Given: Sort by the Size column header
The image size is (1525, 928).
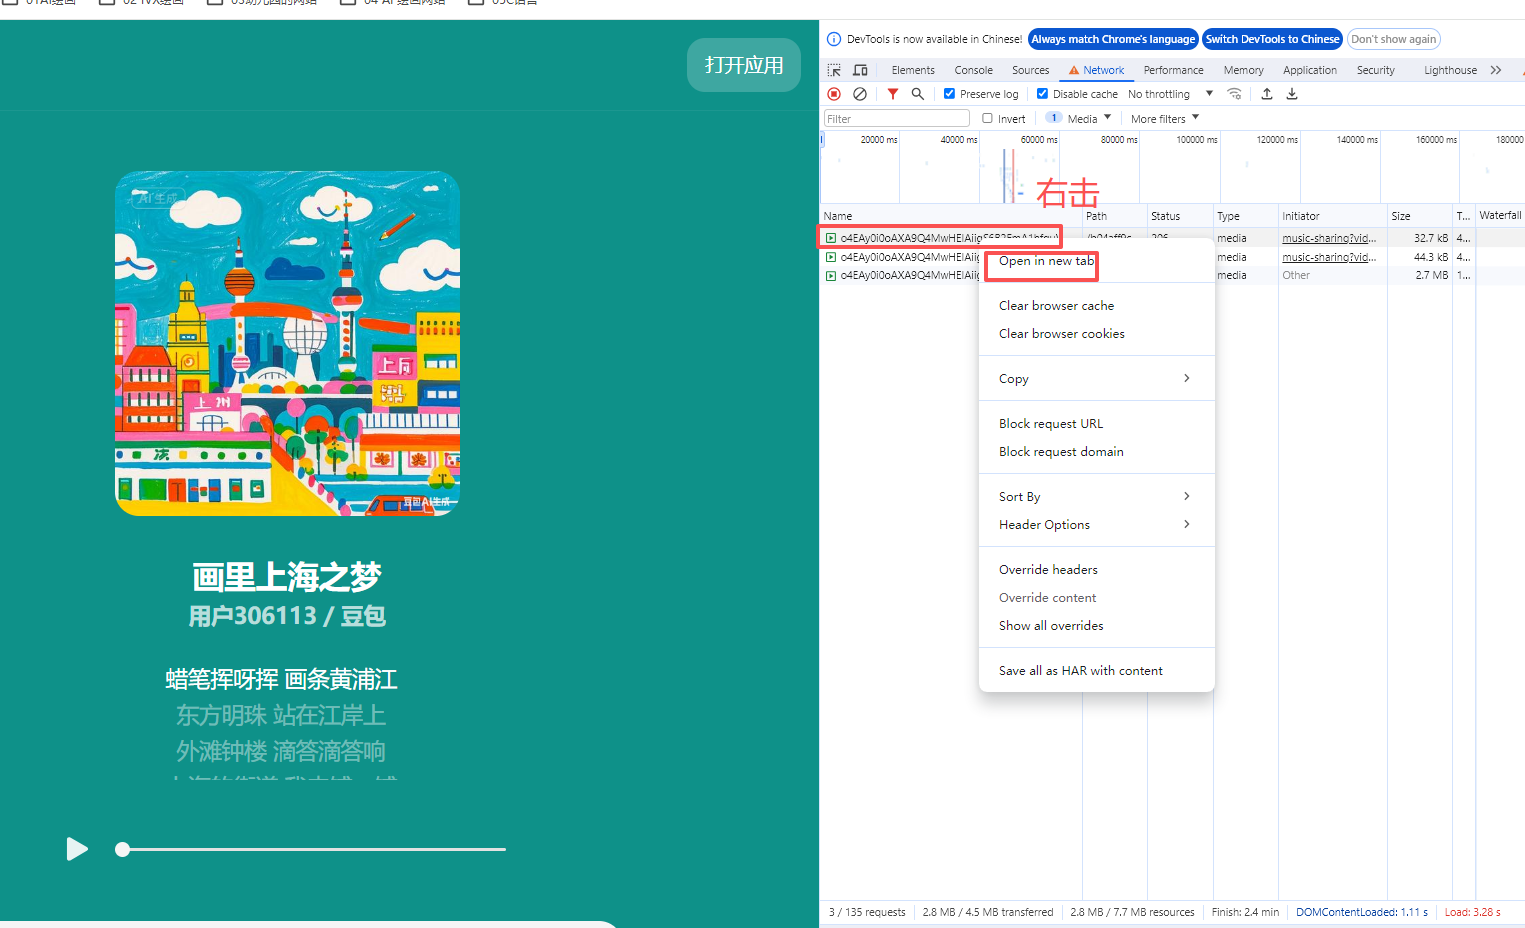Looking at the screenshot, I should [1419, 216].
